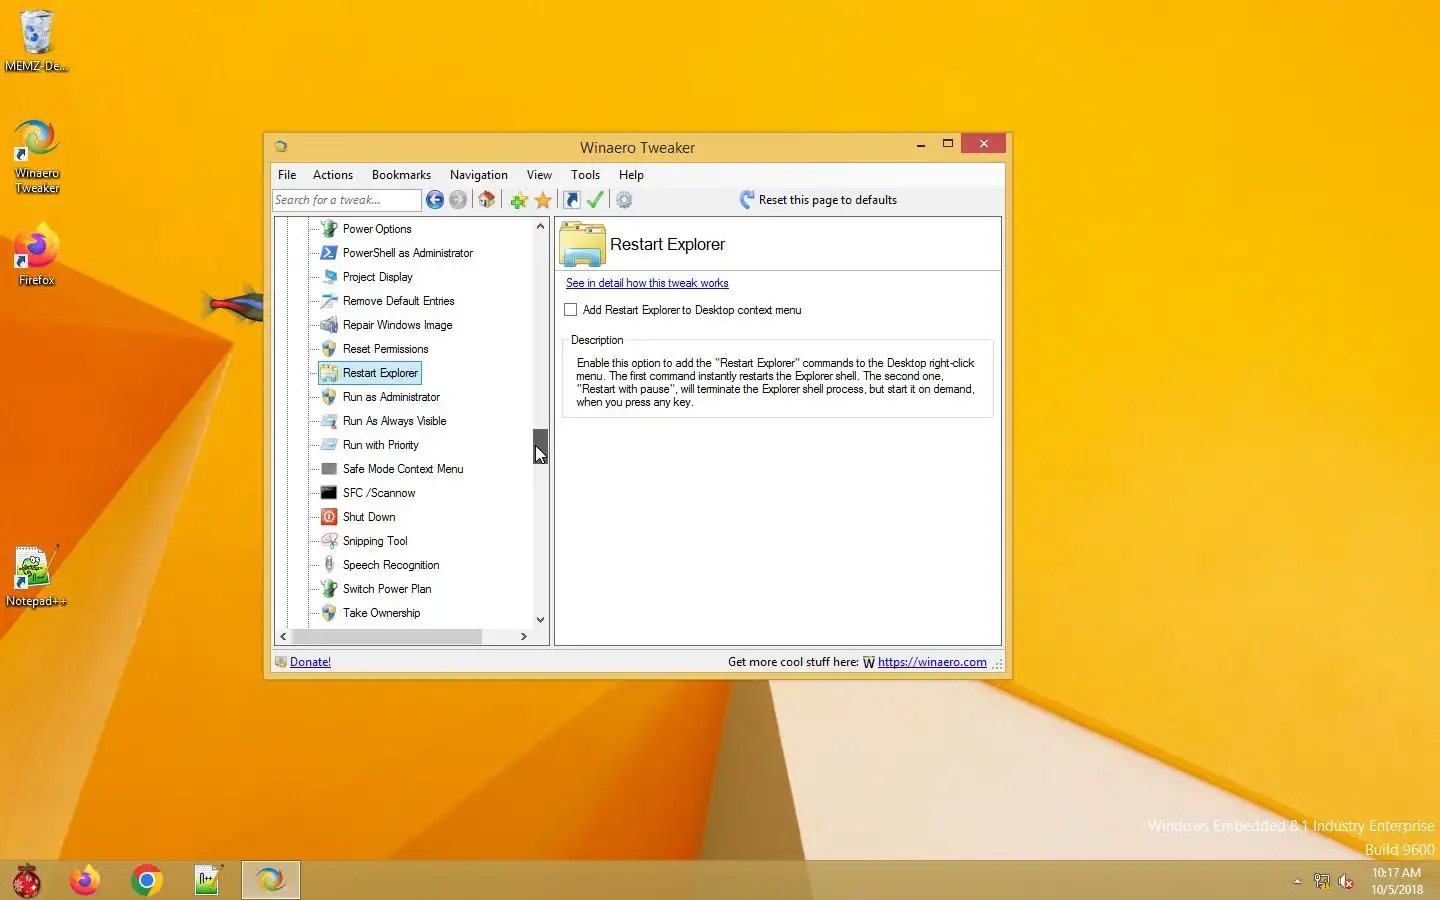Open the Bookmarks menu
Viewport: 1440px width, 900px height.
pyautogui.click(x=401, y=175)
